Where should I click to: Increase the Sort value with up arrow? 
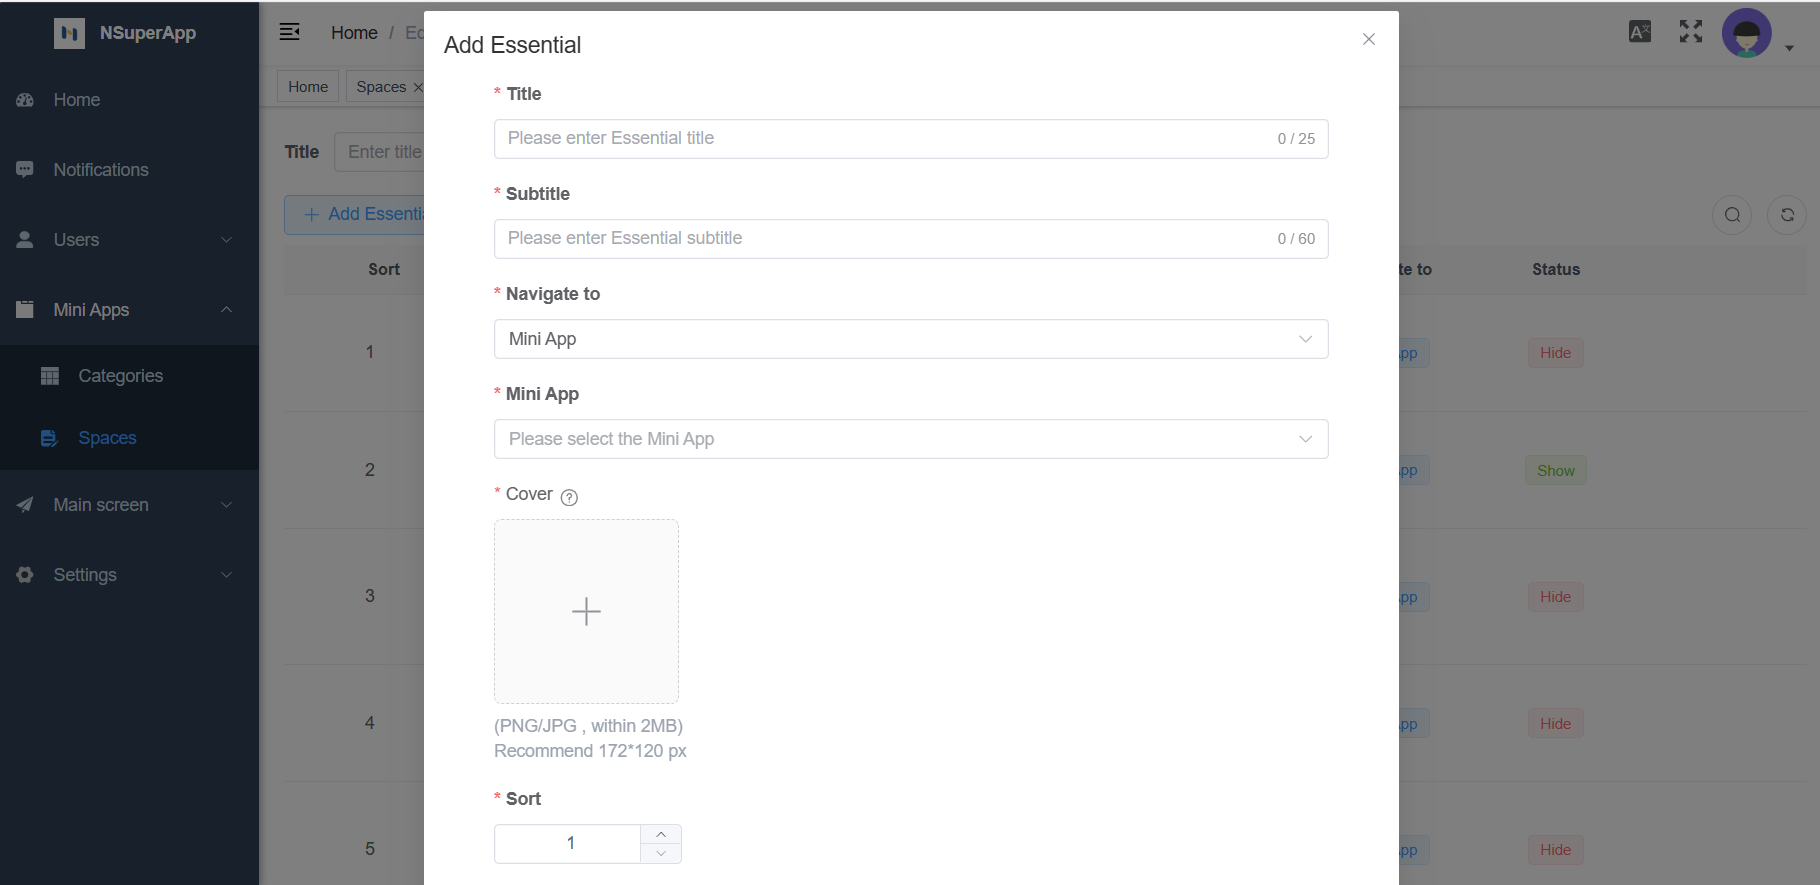coord(661,834)
